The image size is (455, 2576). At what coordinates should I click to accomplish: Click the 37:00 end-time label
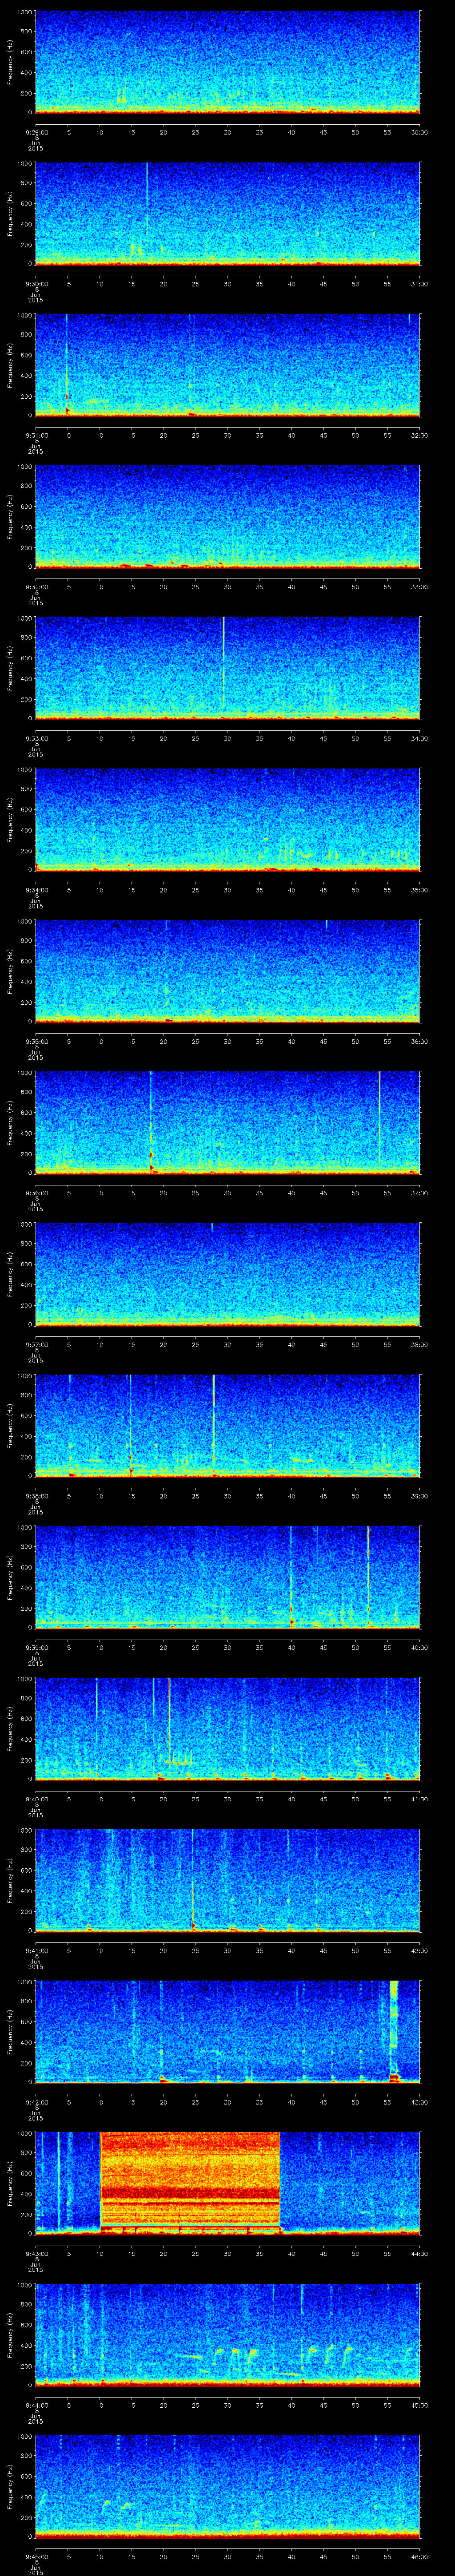tap(419, 1192)
